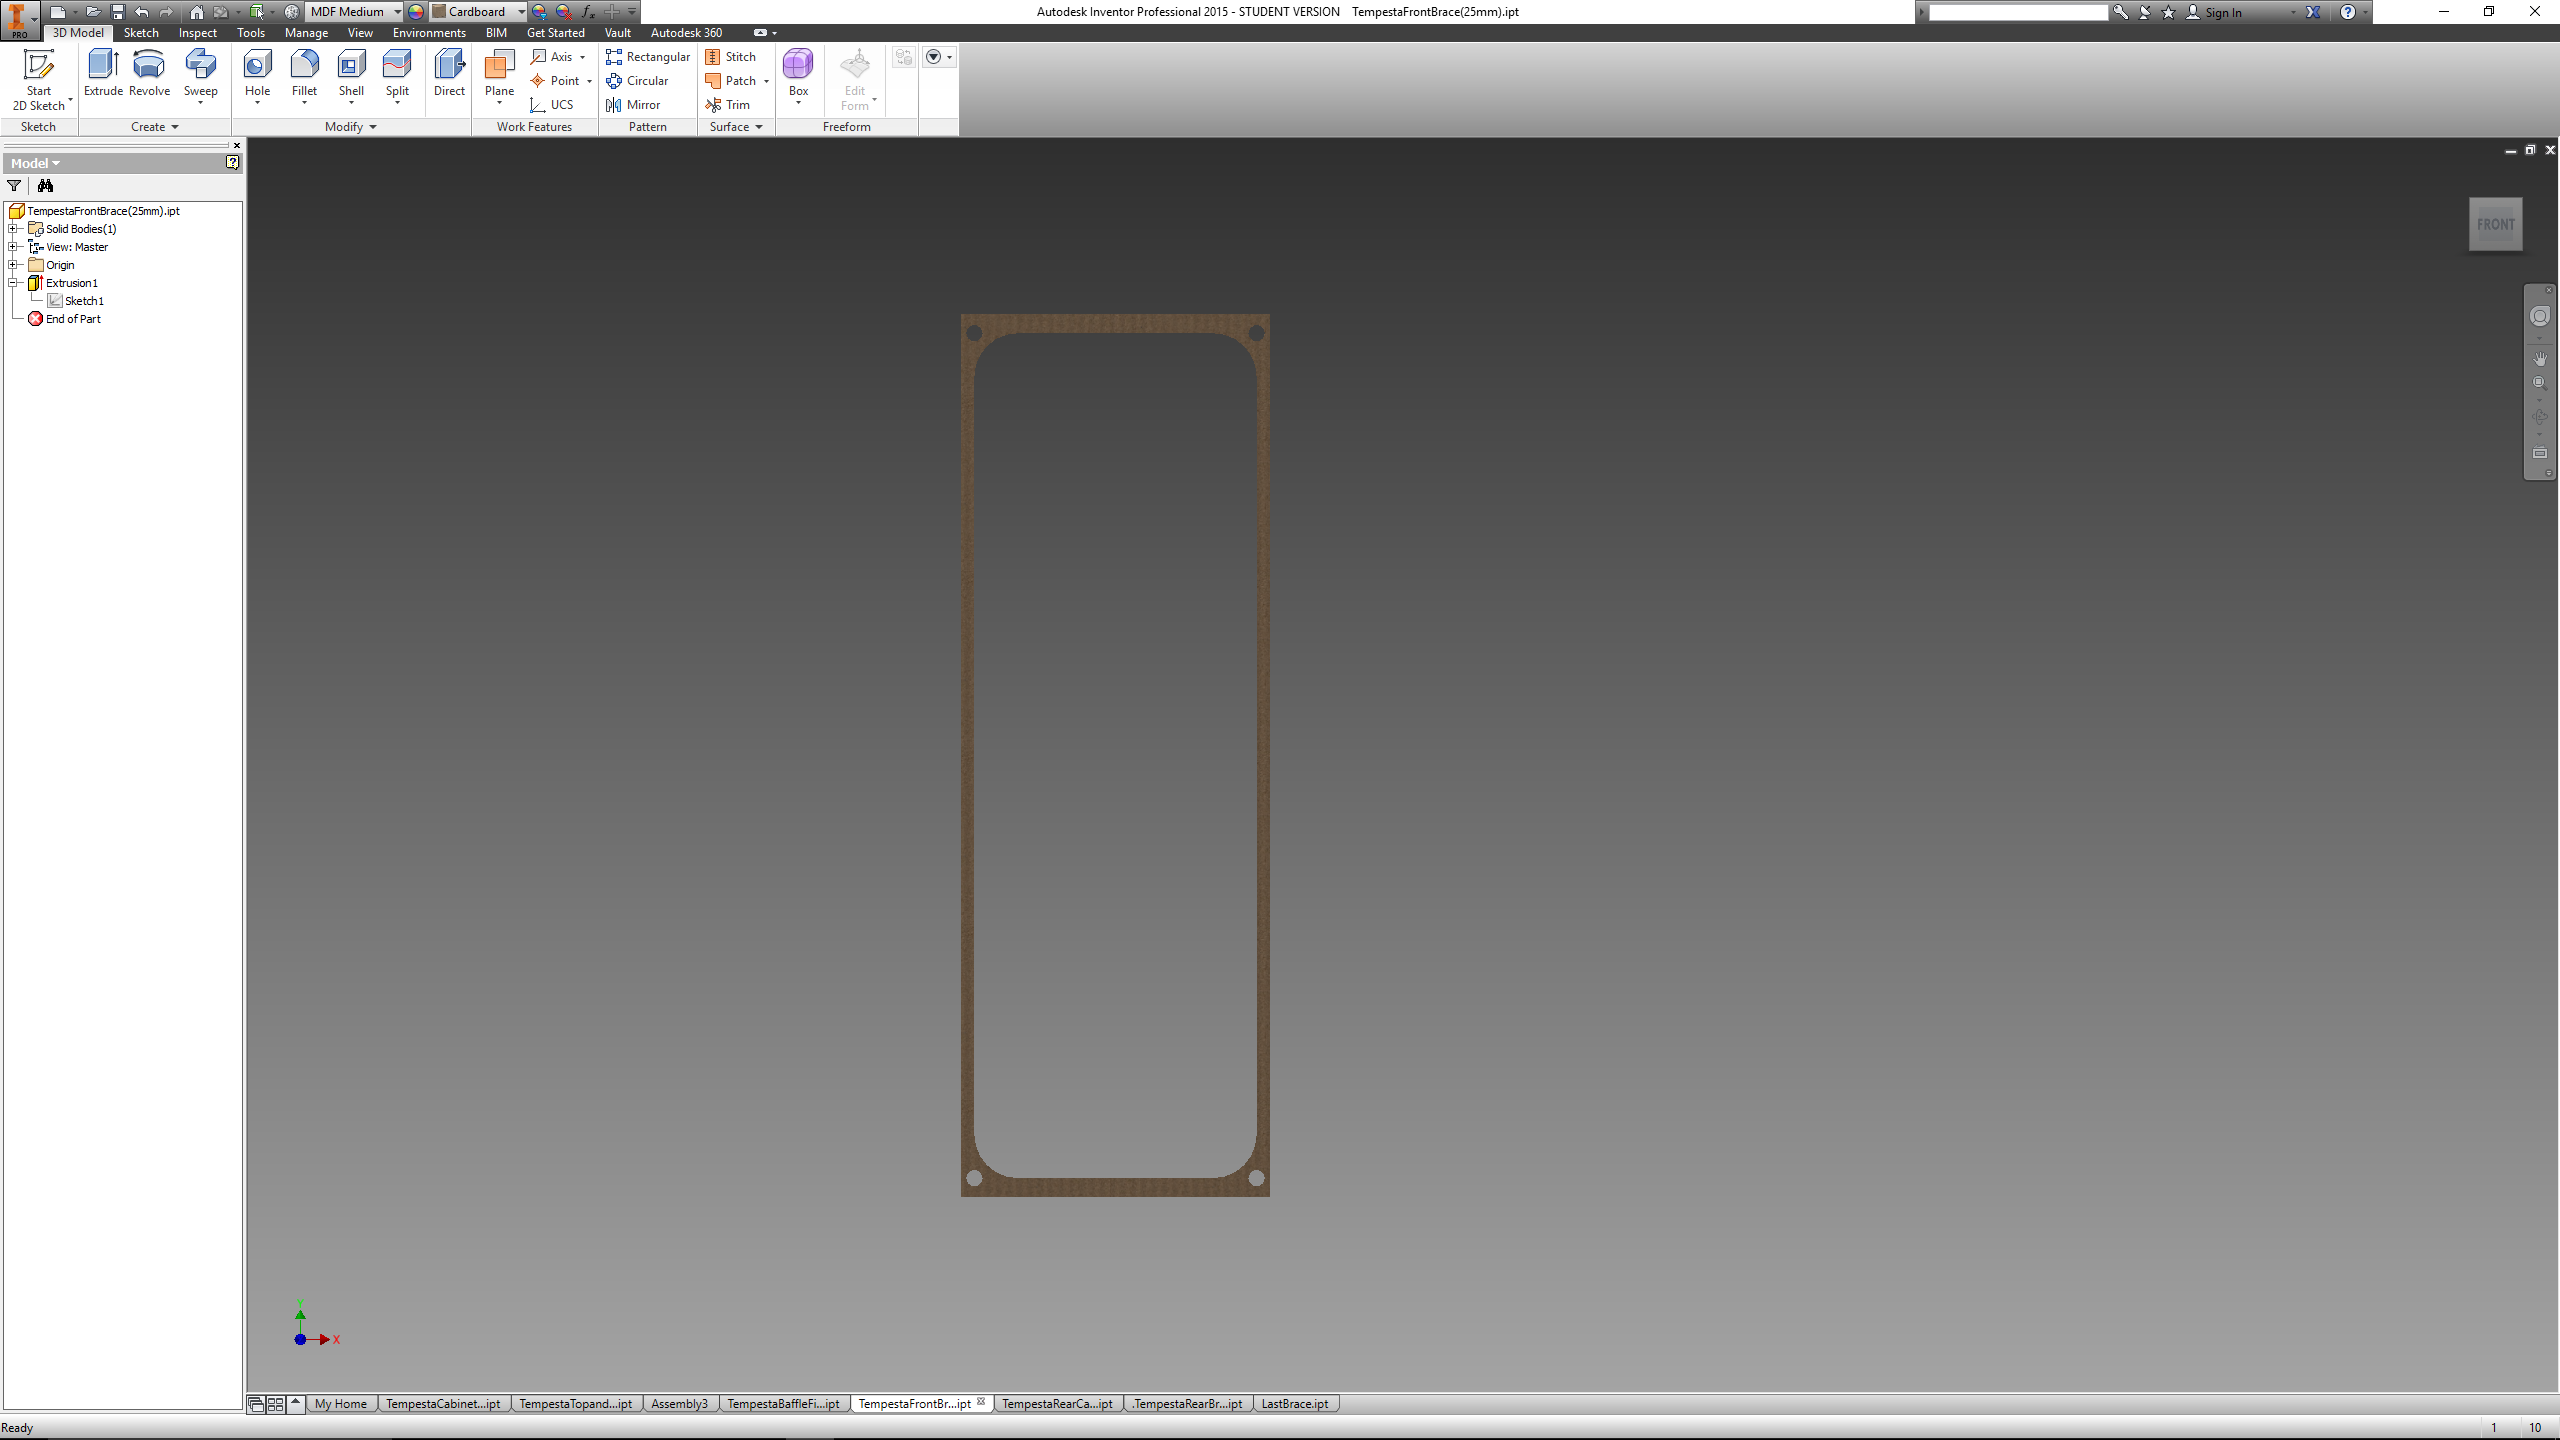
Task: Switch to the Sketch ribbon tab
Action: [x=141, y=33]
